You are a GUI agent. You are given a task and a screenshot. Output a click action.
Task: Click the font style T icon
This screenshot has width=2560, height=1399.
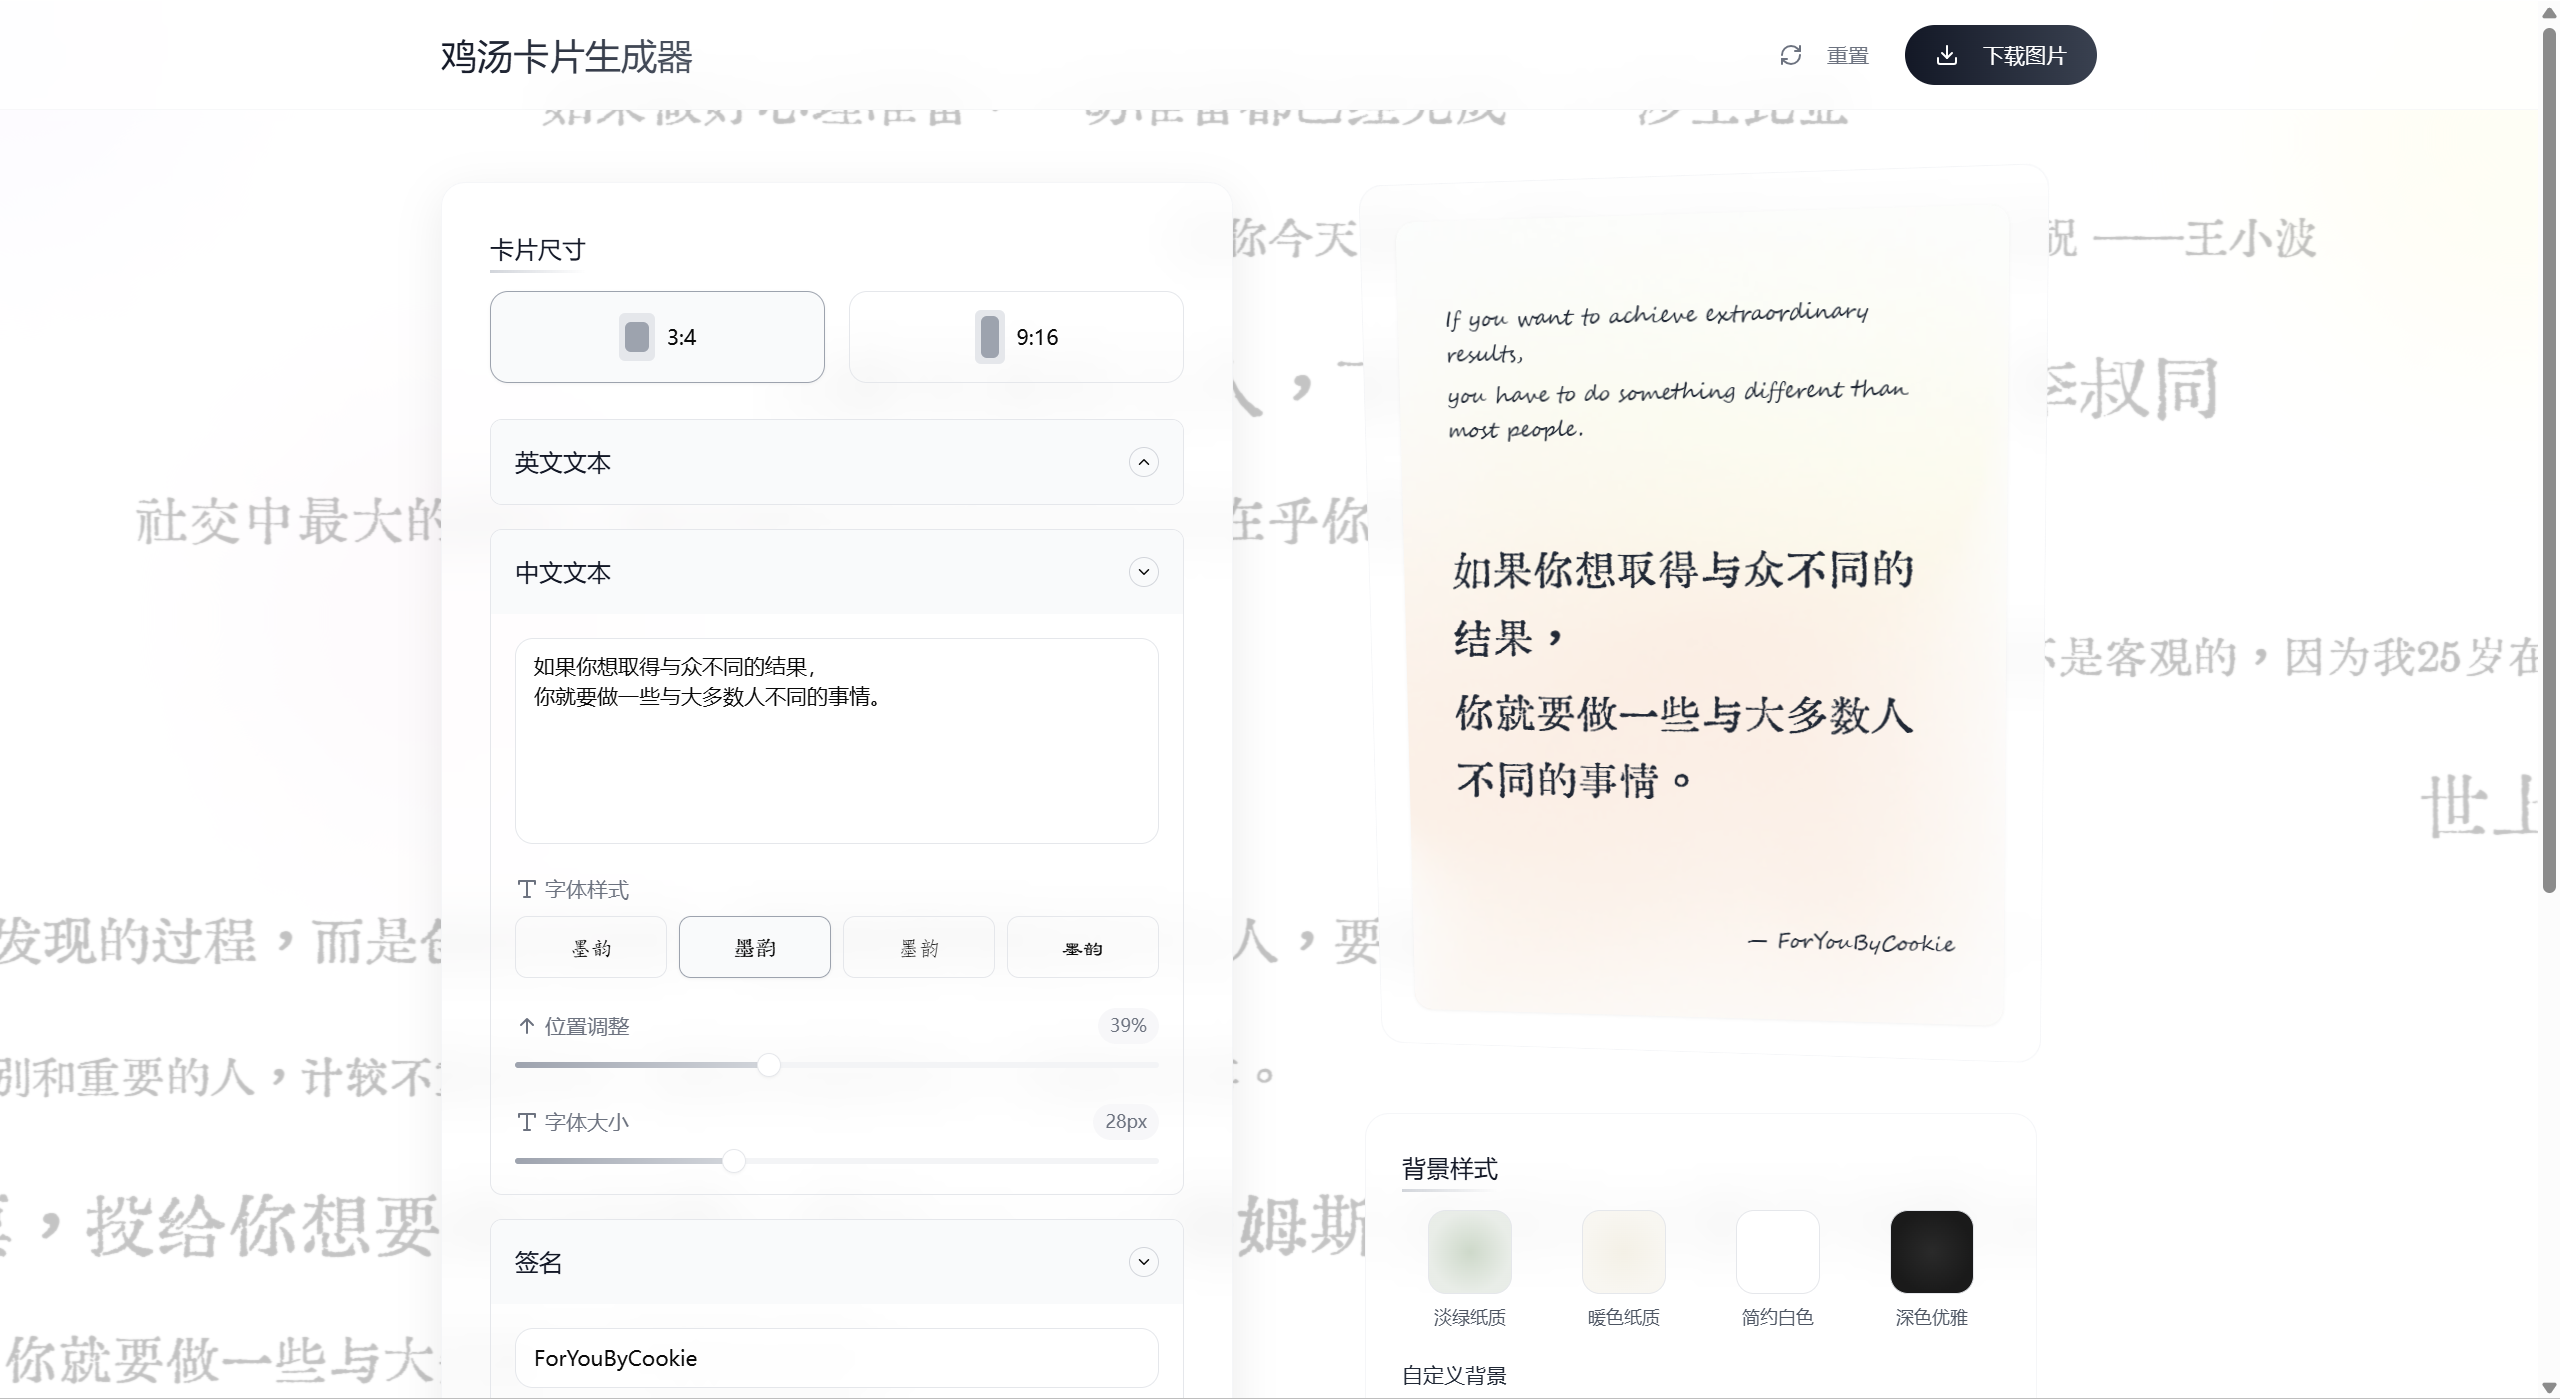point(527,889)
